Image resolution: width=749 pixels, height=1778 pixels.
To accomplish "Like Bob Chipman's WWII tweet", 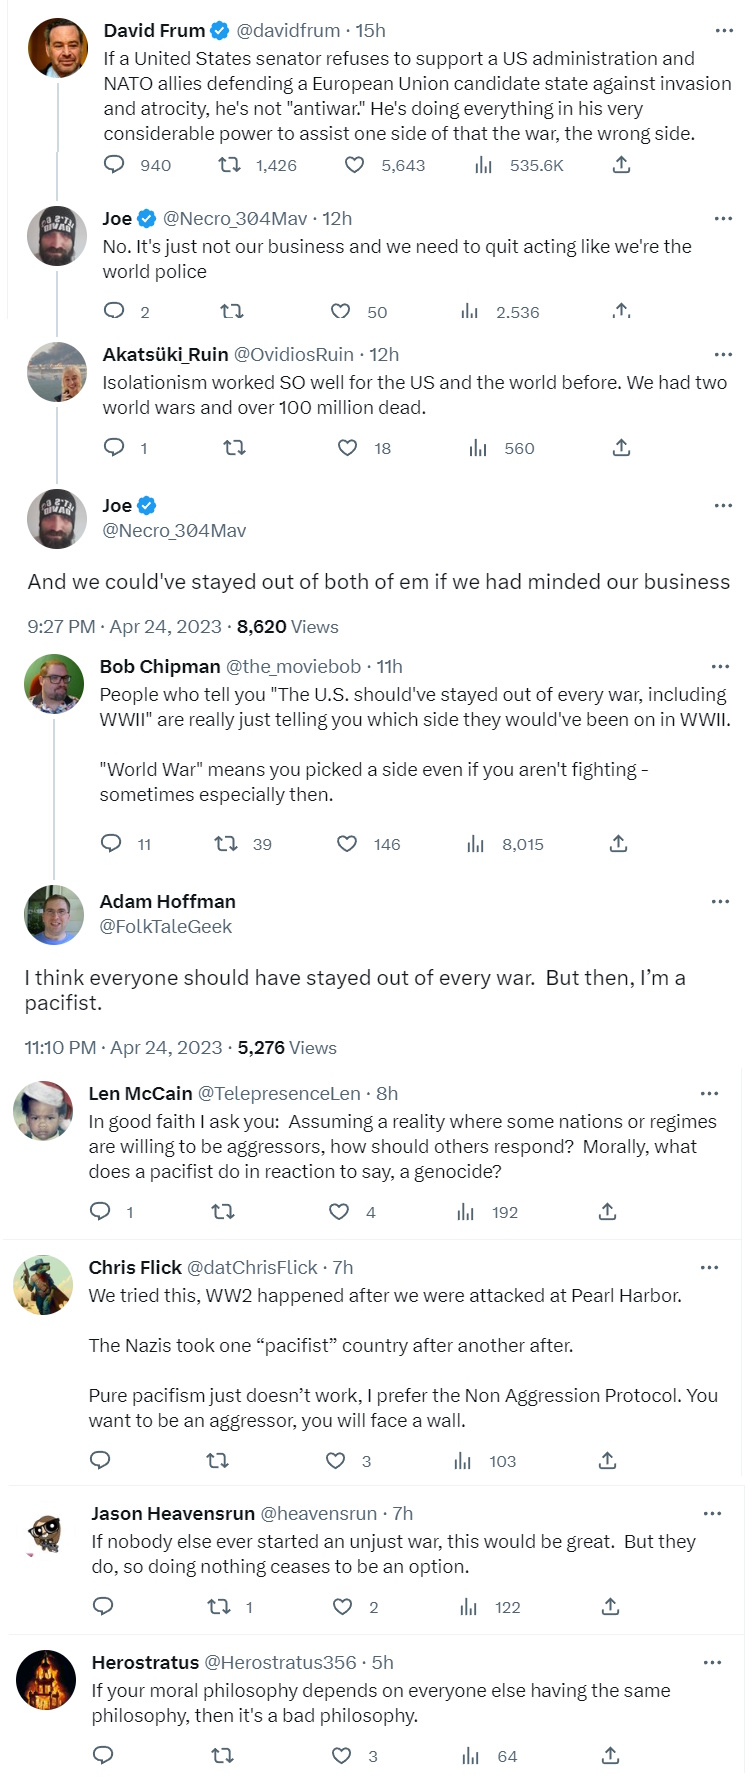I will (347, 844).
